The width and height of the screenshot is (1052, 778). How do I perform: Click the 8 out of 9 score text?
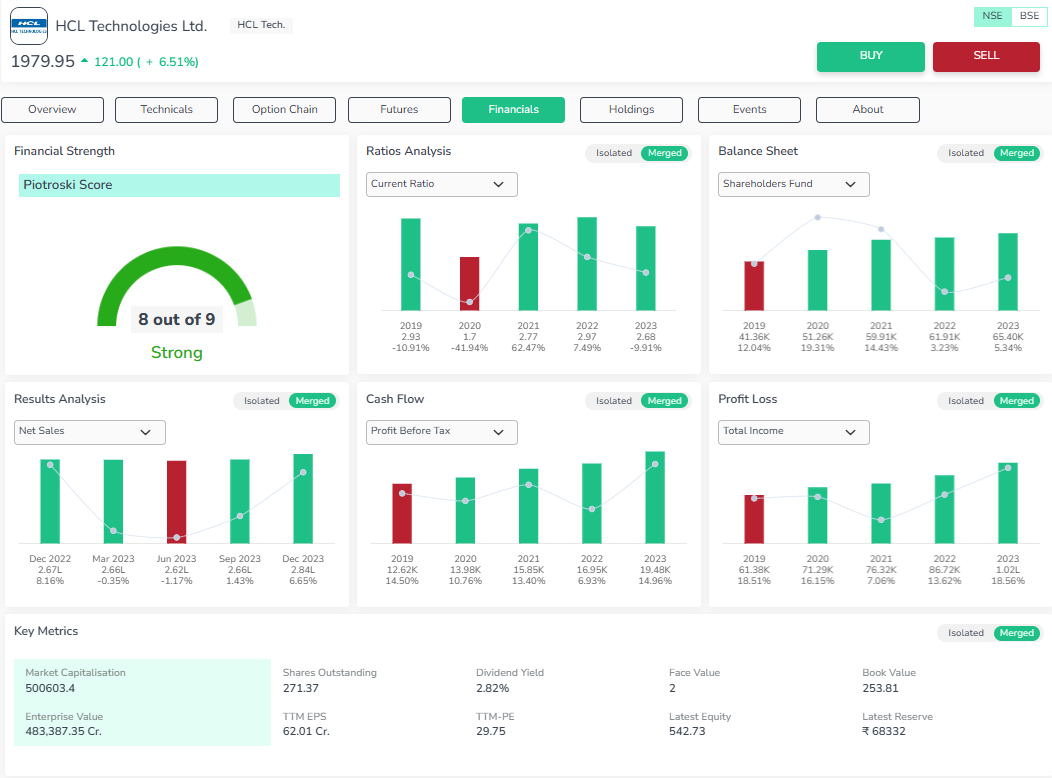[x=176, y=319]
